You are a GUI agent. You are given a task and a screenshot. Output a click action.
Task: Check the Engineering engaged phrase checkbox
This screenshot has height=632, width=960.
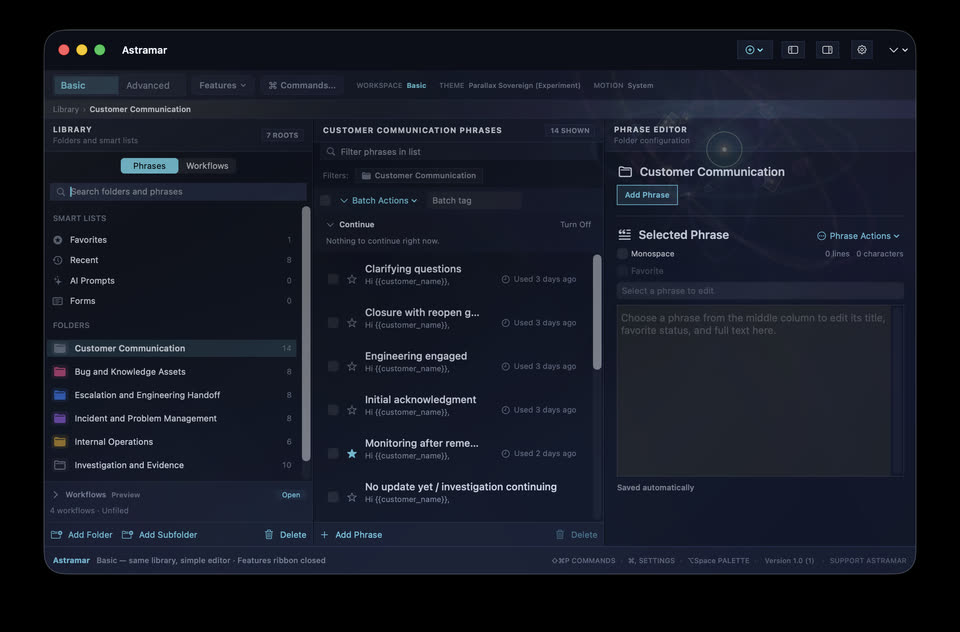(x=333, y=366)
